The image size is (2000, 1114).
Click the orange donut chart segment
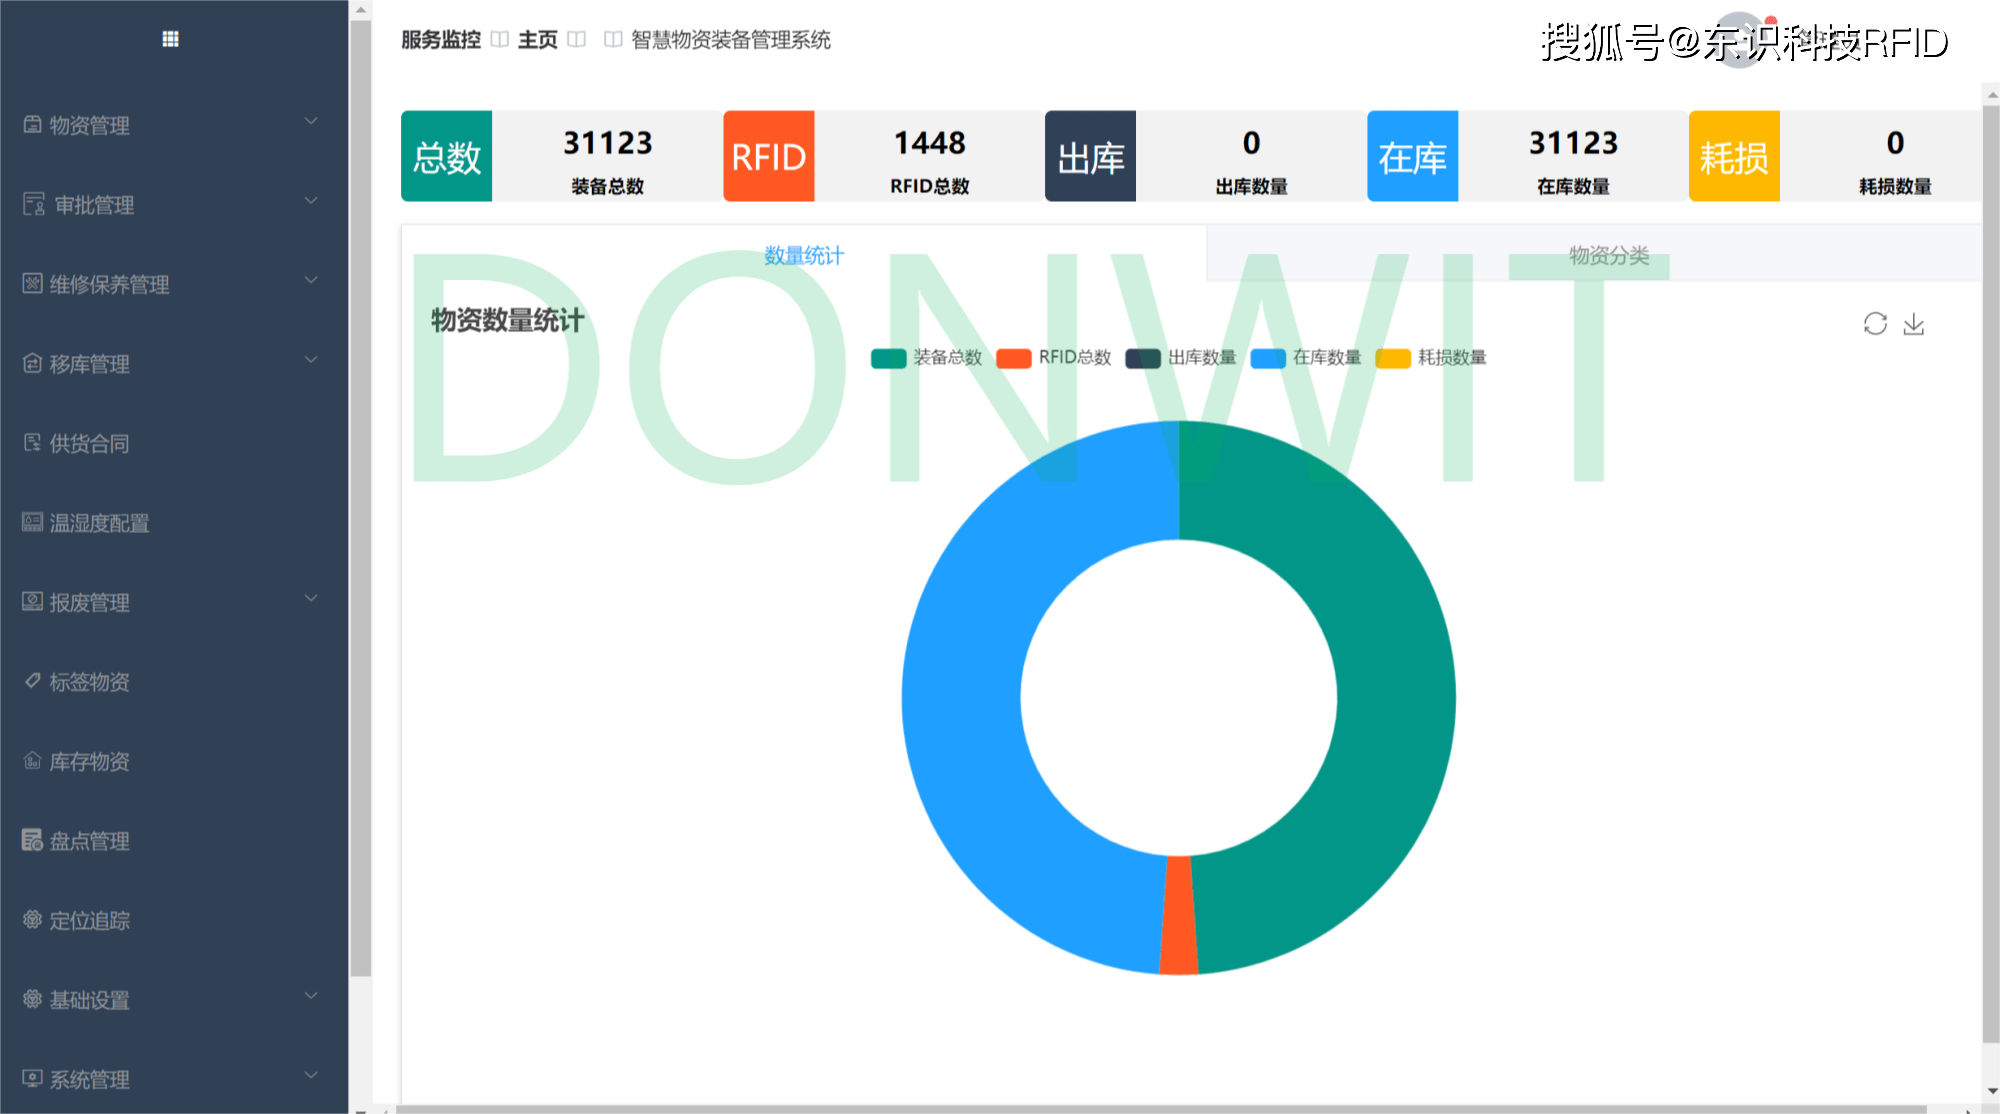[1179, 915]
